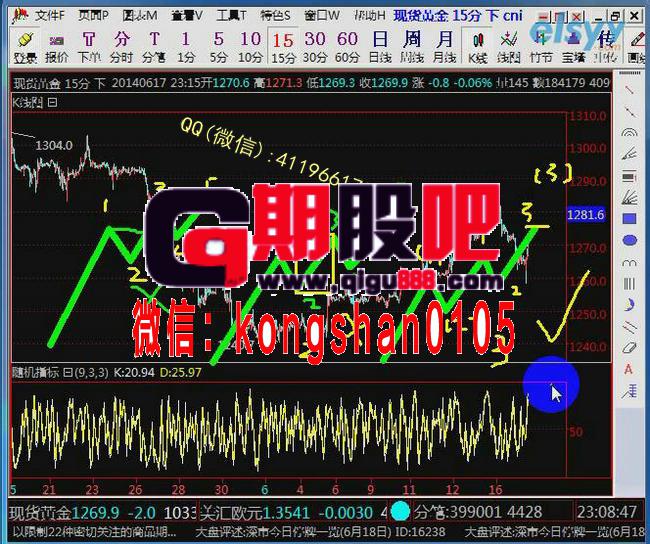Open the news ticker item ID:16238
The height and width of the screenshot is (544, 650).
pos(320,532)
